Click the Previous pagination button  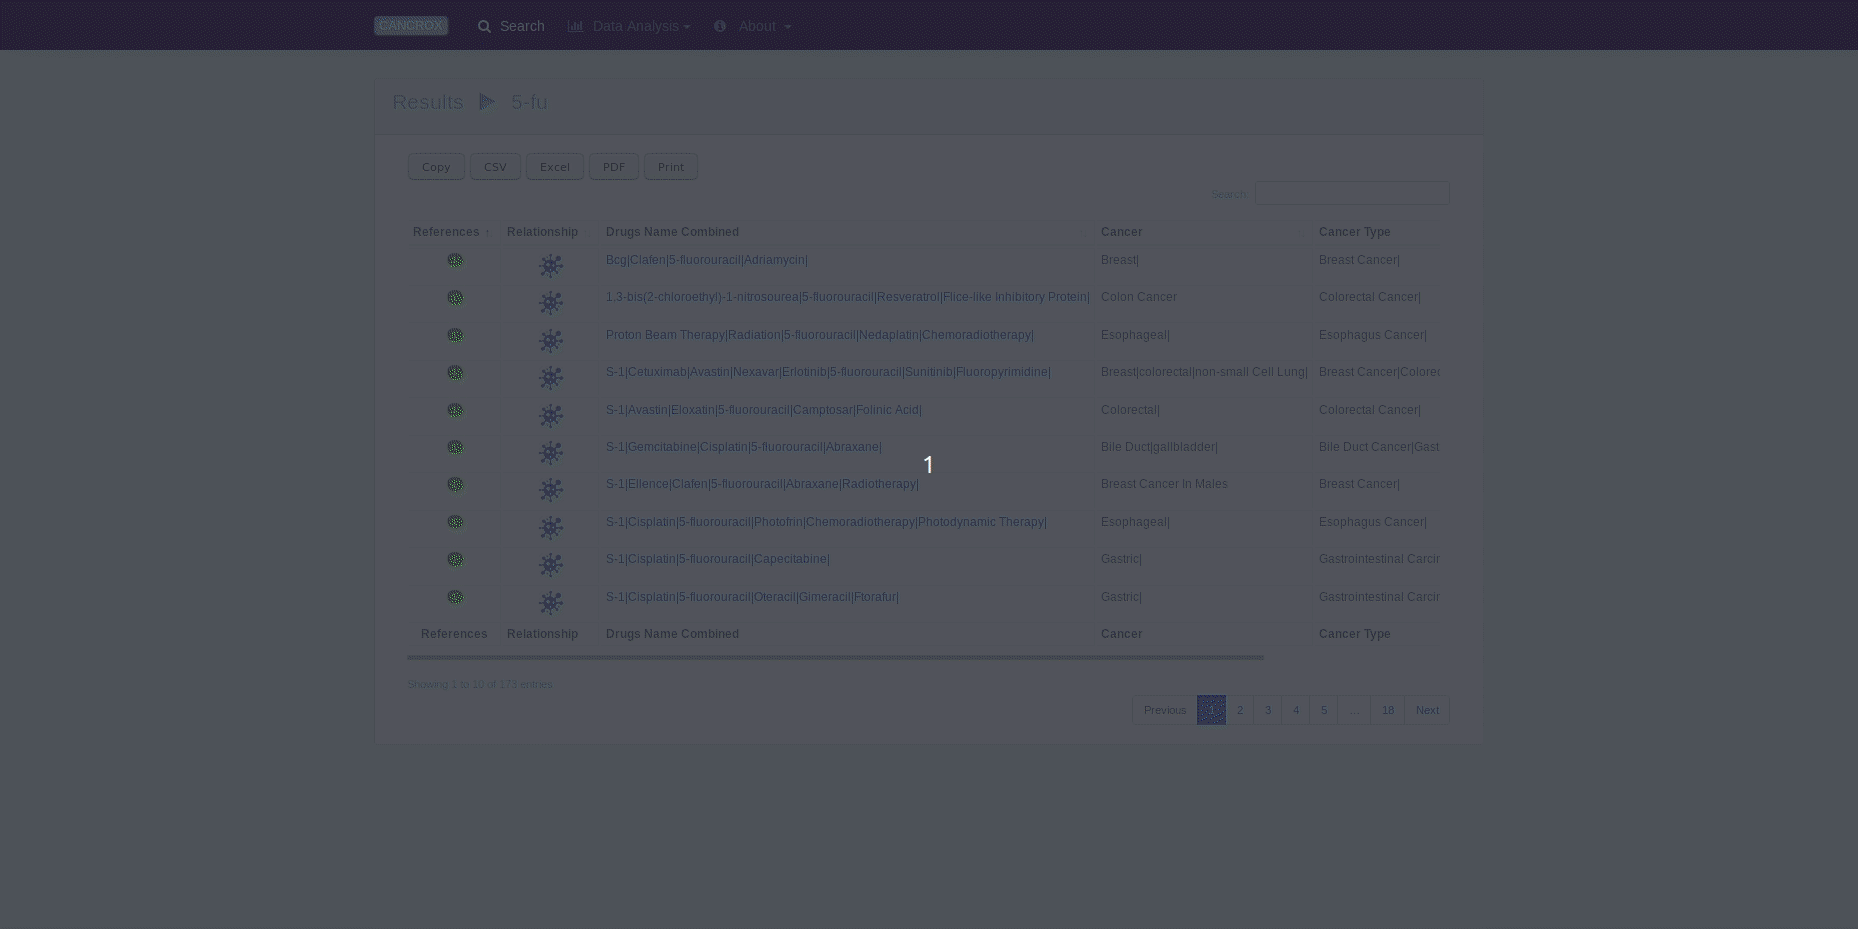pos(1165,710)
